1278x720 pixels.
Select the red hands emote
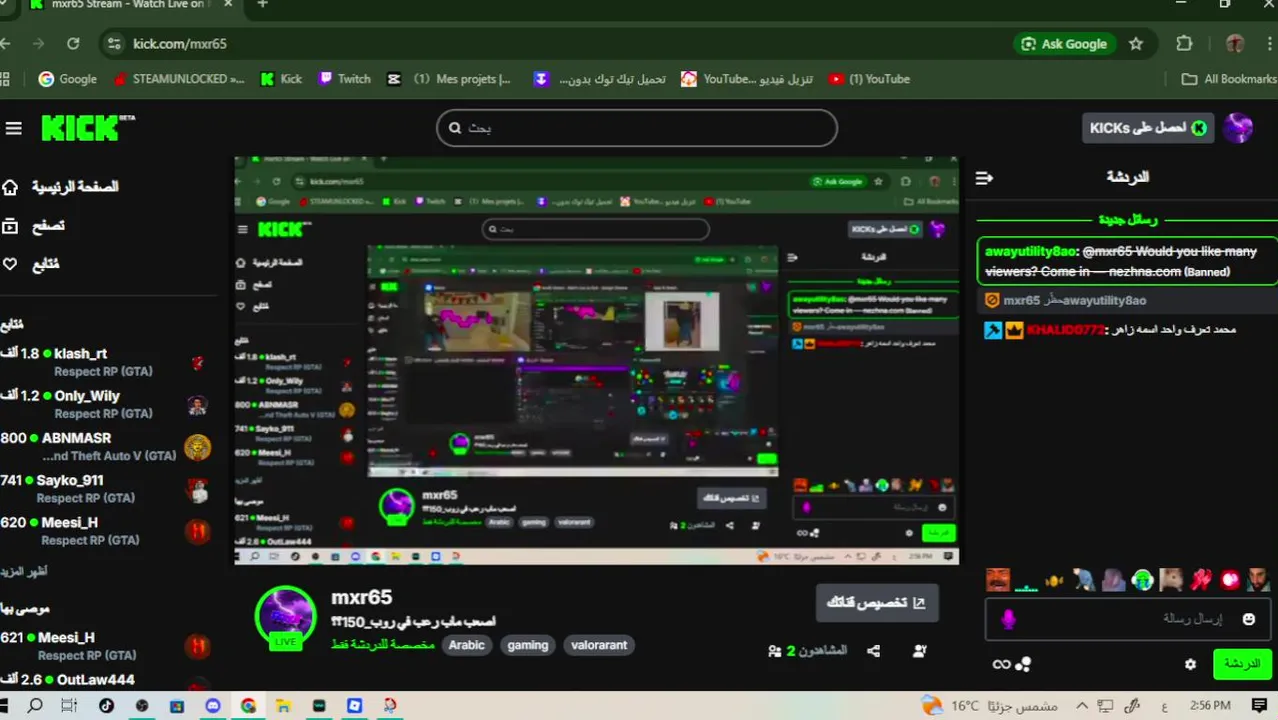pos(1200,579)
